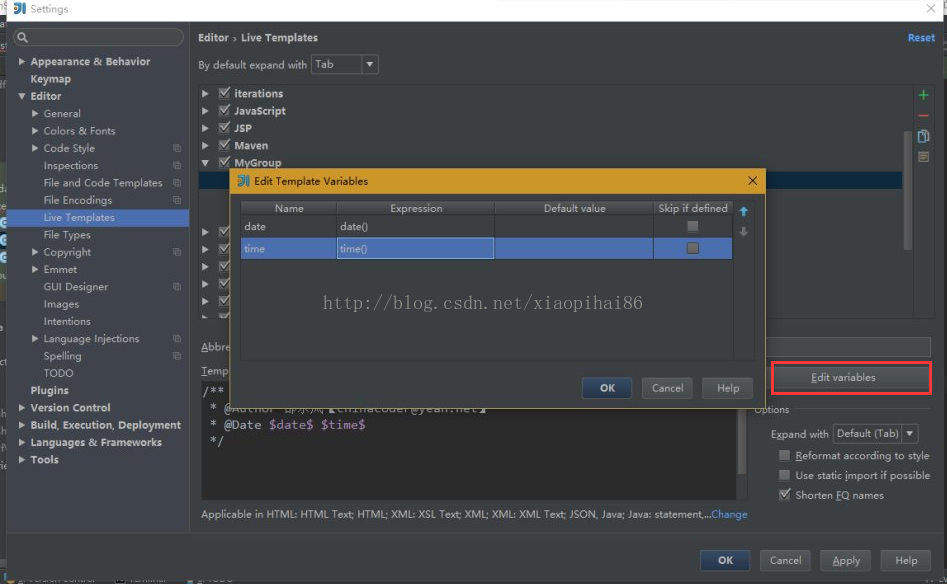Expand the Appearance & Behavior tree node
The height and width of the screenshot is (584, 947).
pos(23,62)
